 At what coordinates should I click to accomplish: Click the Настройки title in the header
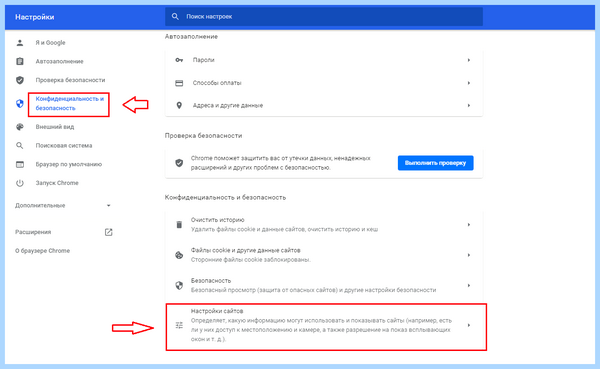click(x=34, y=17)
